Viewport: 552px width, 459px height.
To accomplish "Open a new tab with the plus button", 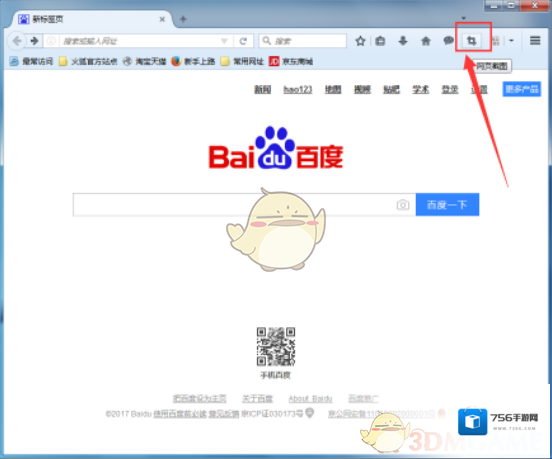I will pos(183,19).
